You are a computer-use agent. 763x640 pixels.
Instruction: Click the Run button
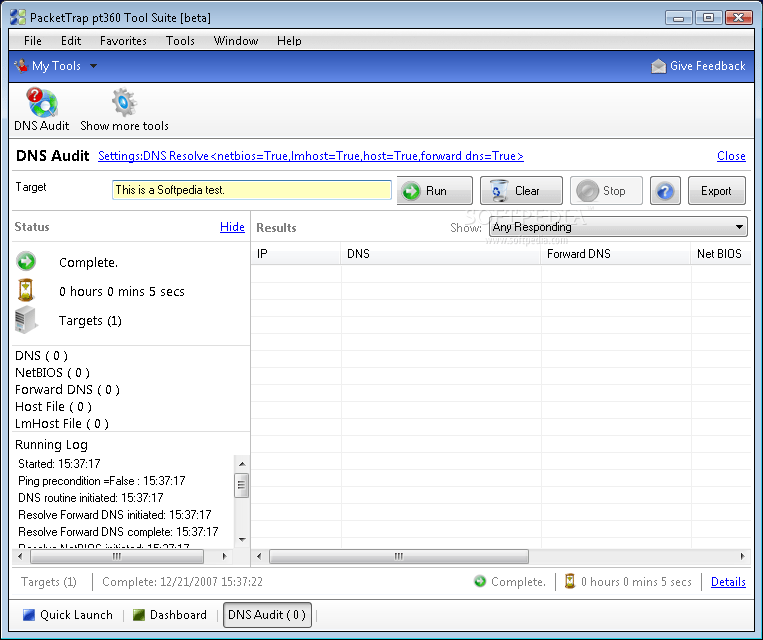[x=435, y=191]
